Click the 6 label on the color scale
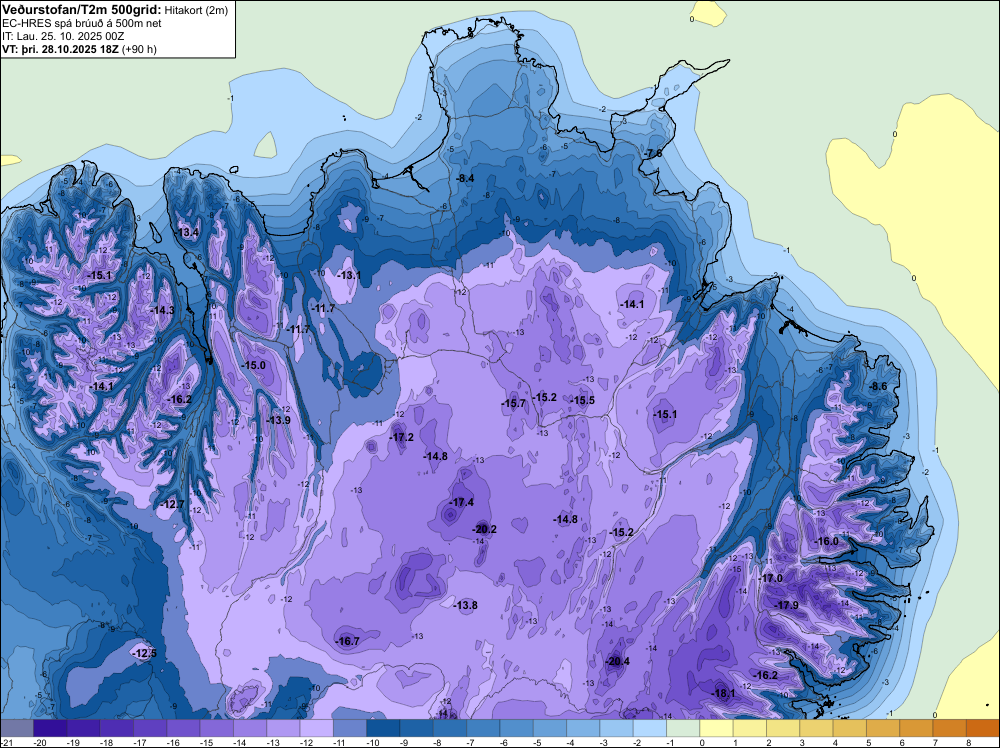This screenshot has height=748, width=1000. tap(902, 743)
